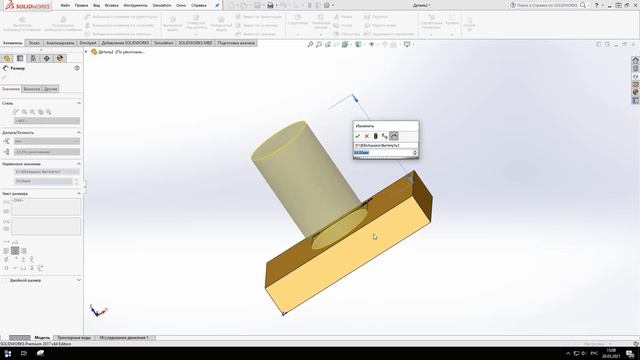Collapse the Primary Value section
640x360 pixels.
(x=79, y=164)
